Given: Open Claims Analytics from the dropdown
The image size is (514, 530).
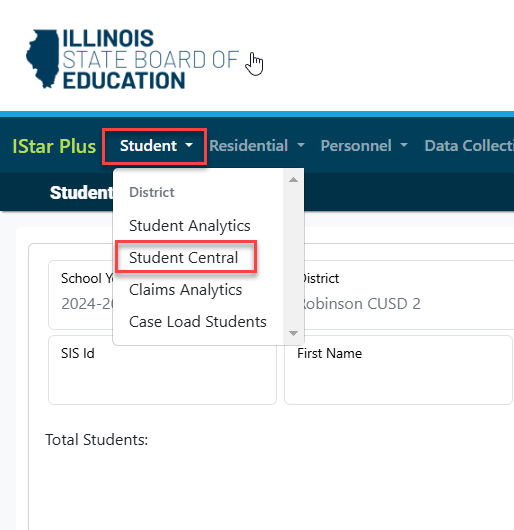Looking at the screenshot, I should tap(186, 290).
